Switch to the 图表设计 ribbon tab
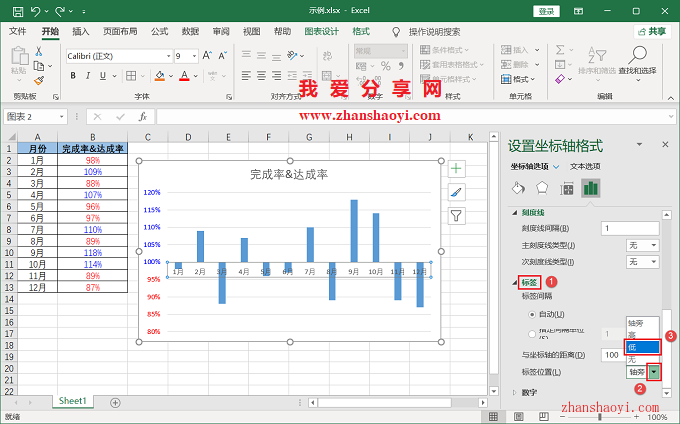 321,32
